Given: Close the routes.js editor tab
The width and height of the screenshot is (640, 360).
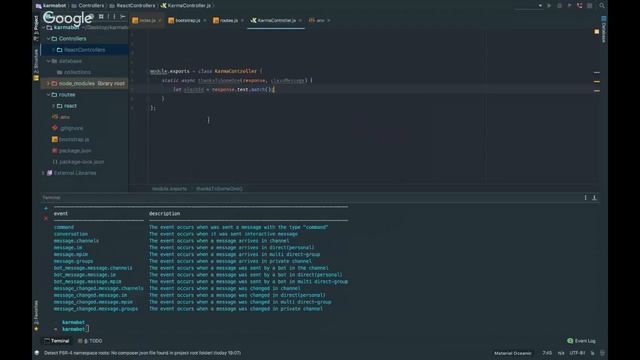Looking at the screenshot, I should 242,20.
